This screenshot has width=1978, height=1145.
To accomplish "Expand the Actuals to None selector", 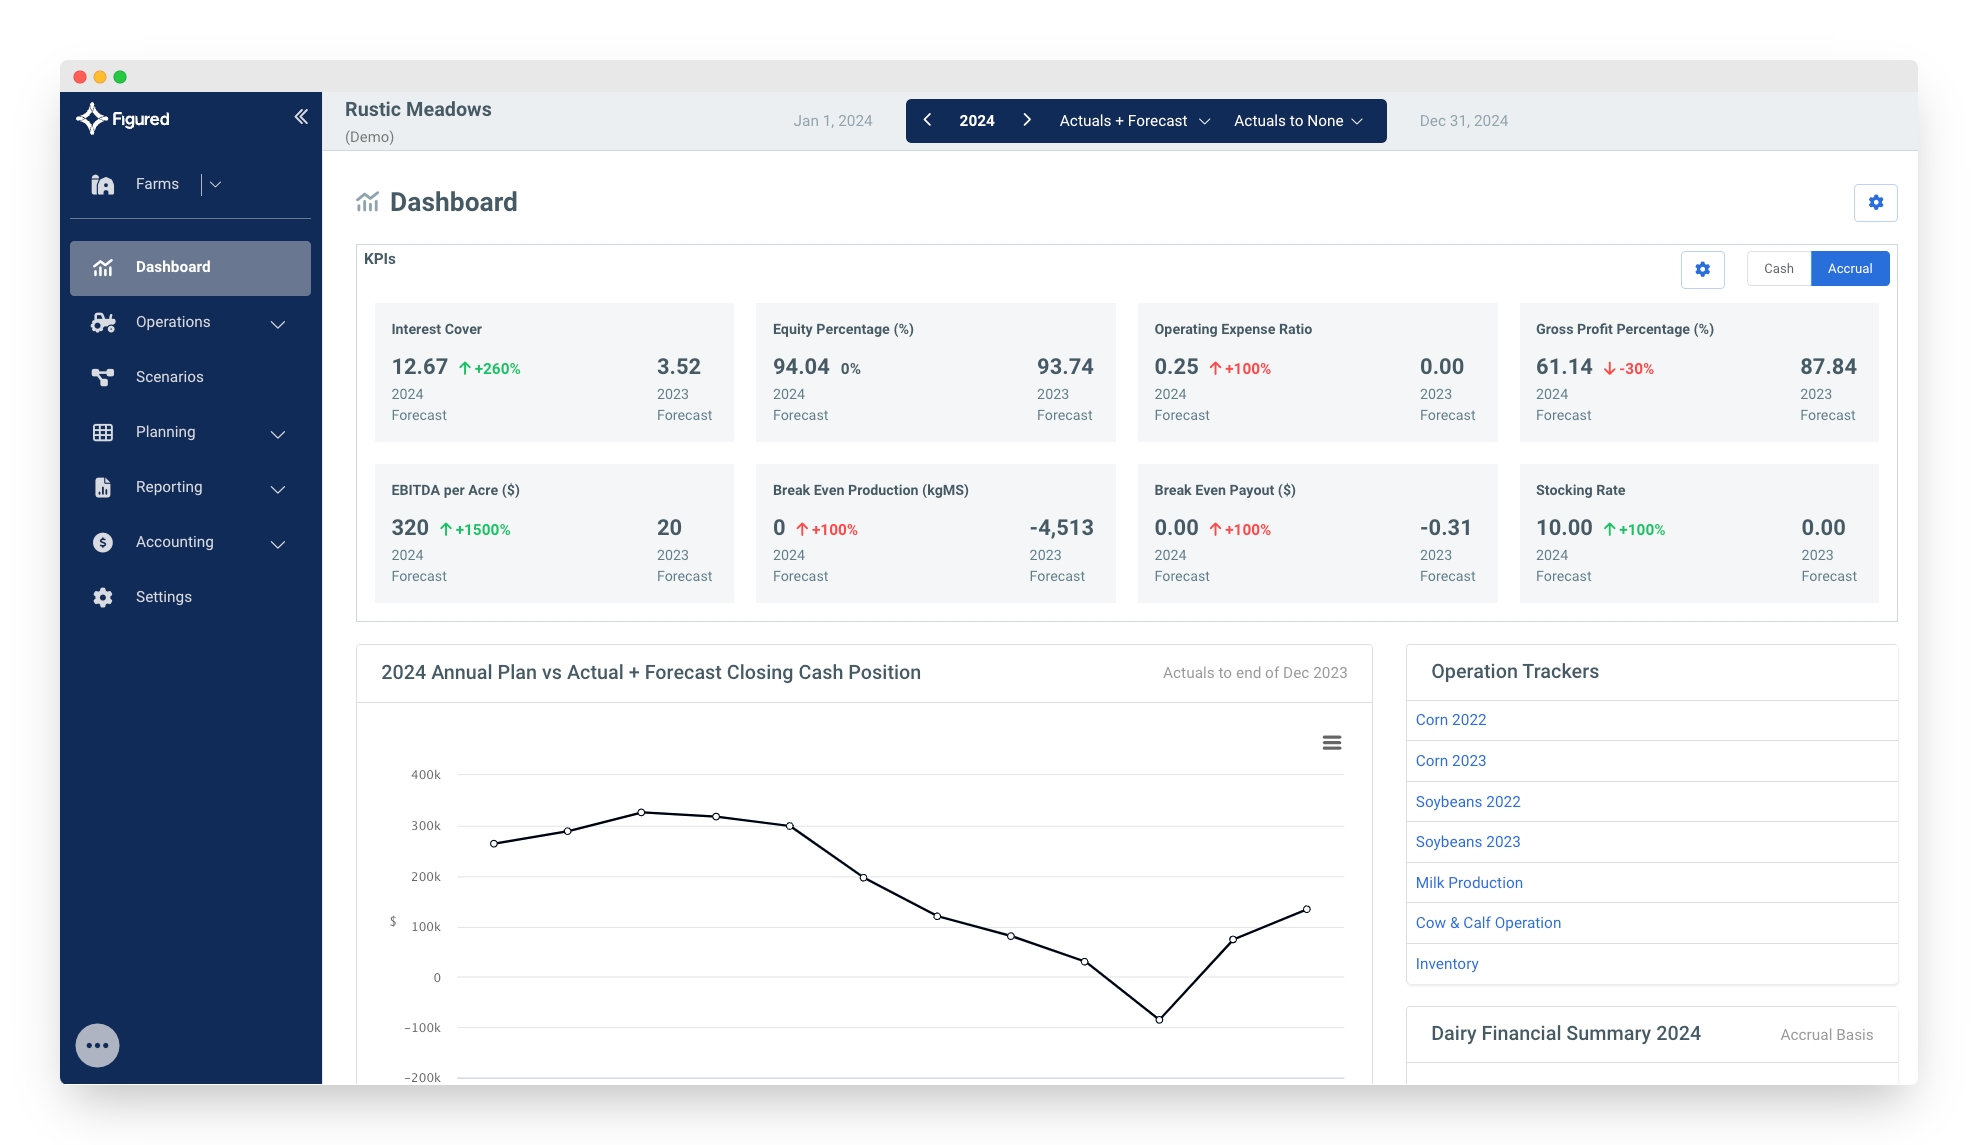I will pyautogui.click(x=1298, y=120).
